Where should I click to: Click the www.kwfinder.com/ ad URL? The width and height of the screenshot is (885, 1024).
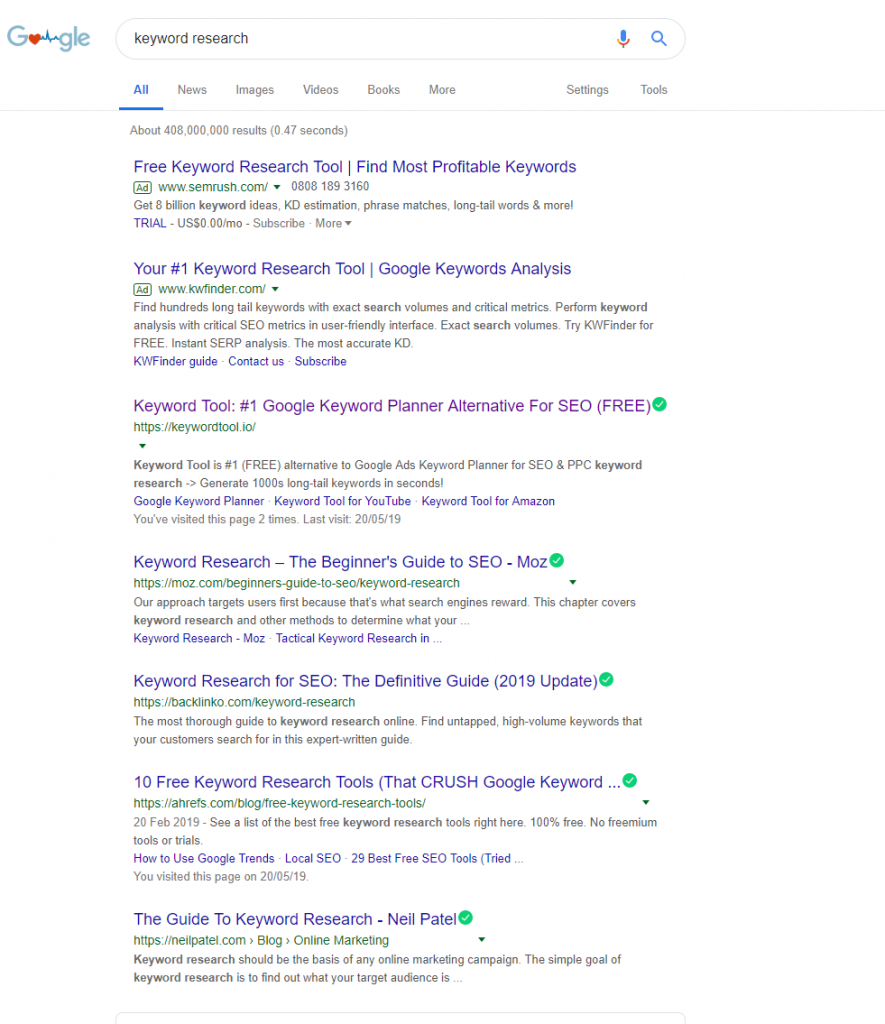click(212, 289)
